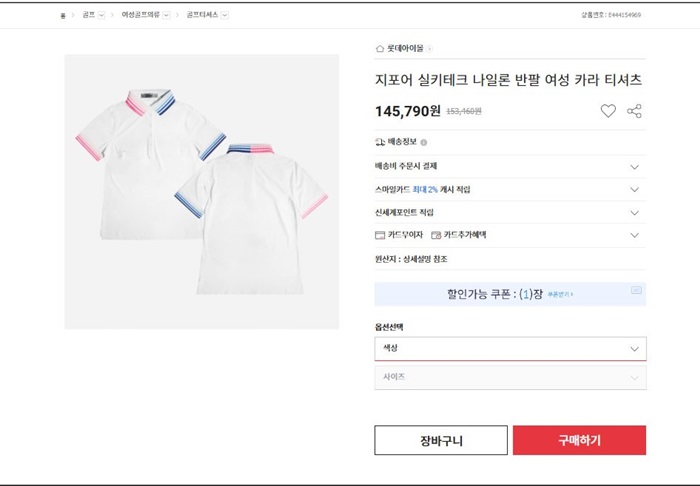Image resolution: width=700 pixels, height=486 pixels.
Task: Open the 골프티셔츠 breadcrumb menu
Action: tap(225, 15)
